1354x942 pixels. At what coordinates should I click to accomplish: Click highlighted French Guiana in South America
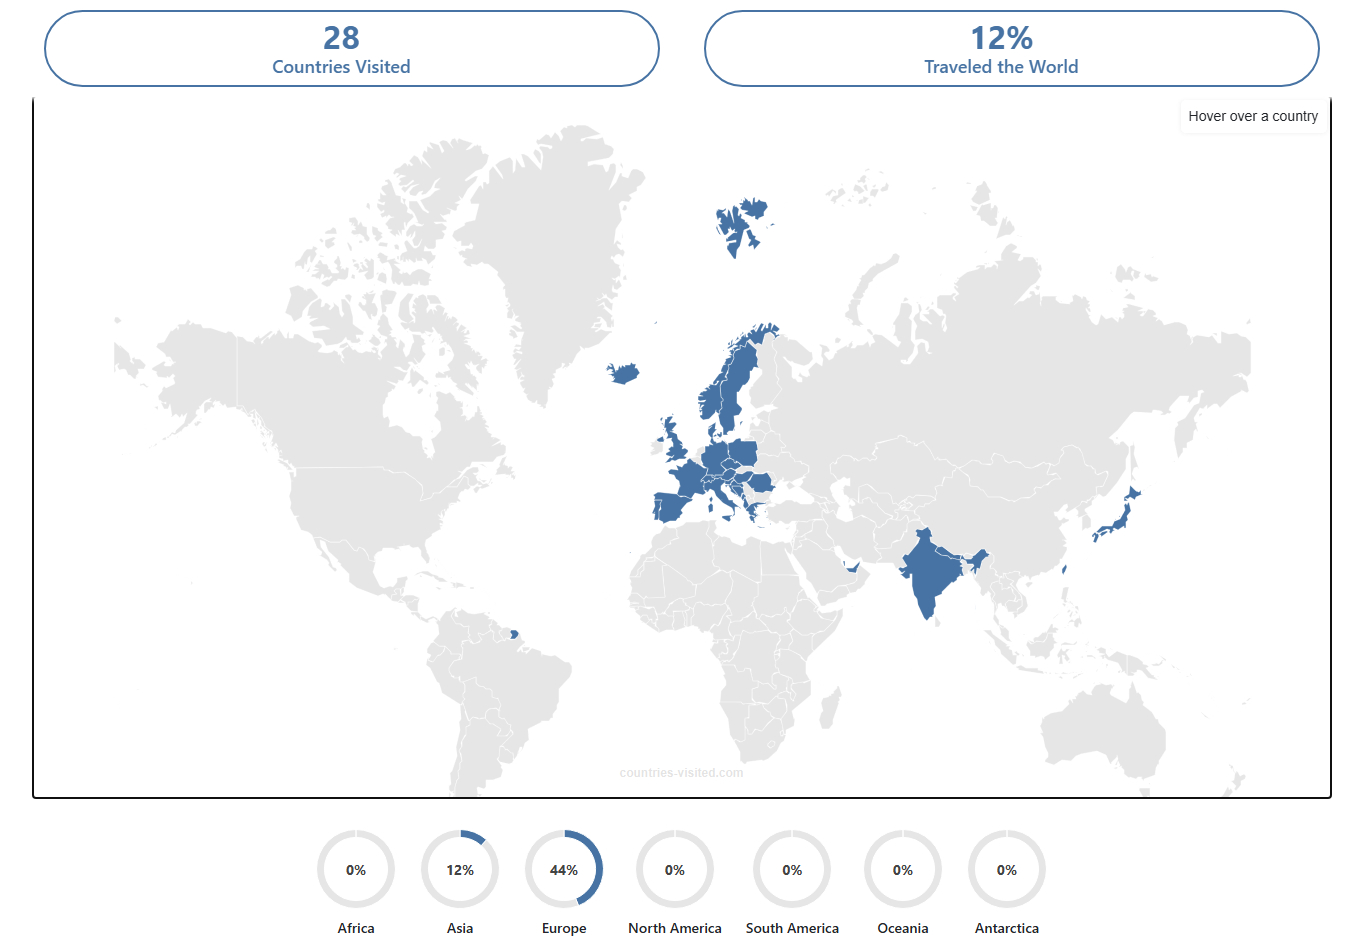click(514, 634)
